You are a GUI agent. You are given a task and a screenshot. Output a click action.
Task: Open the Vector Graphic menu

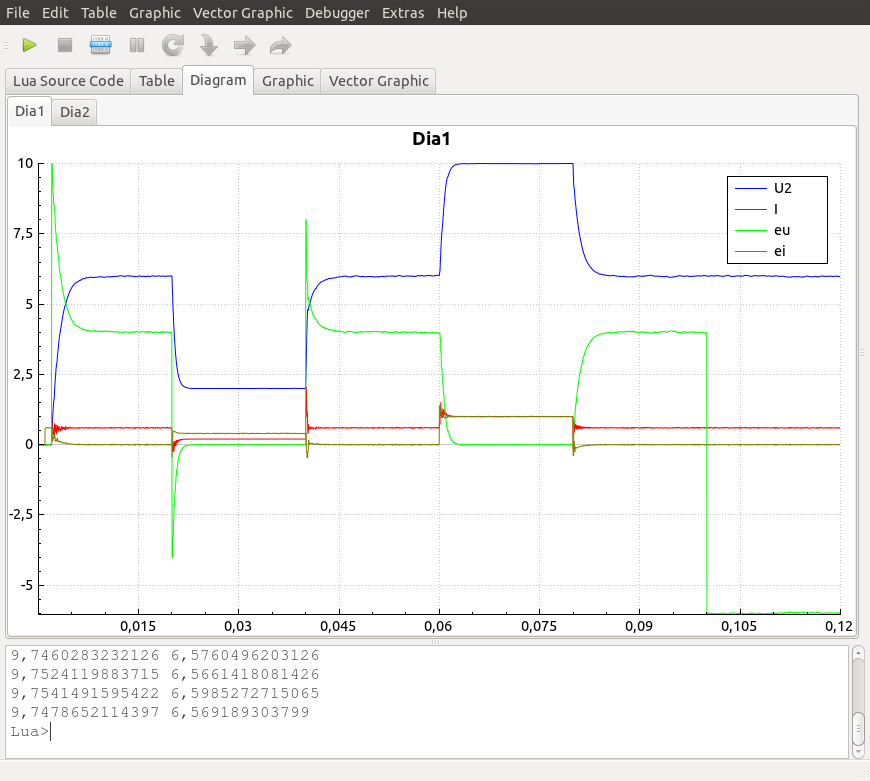click(x=242, y=13)
